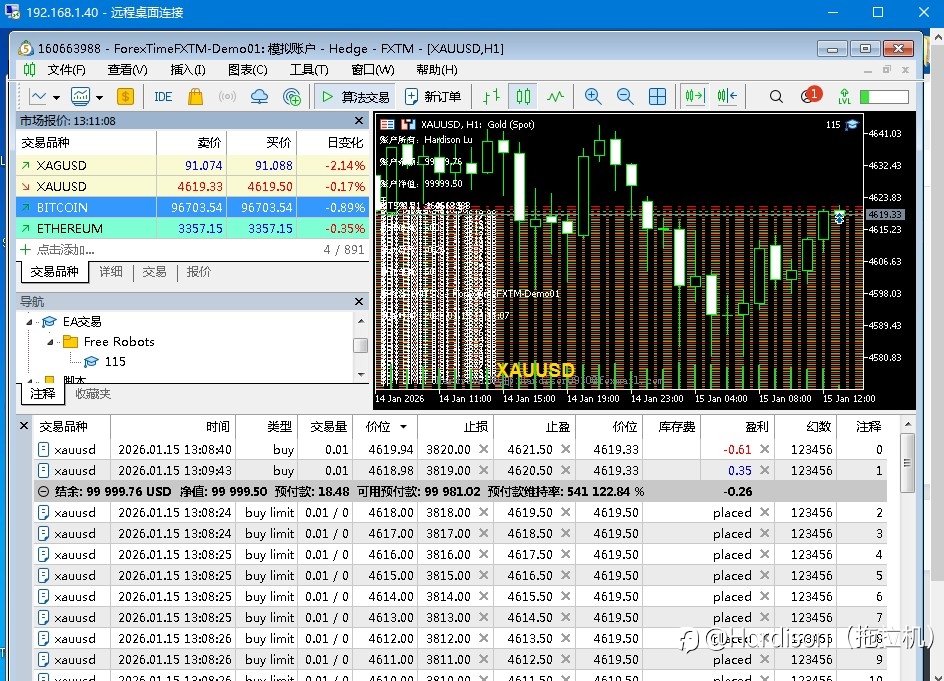Switch to the 收藏夹 tab in the navigator
The width and height of the screenshot is (944, 681).
pyautogui.click(x=93, y=394)
